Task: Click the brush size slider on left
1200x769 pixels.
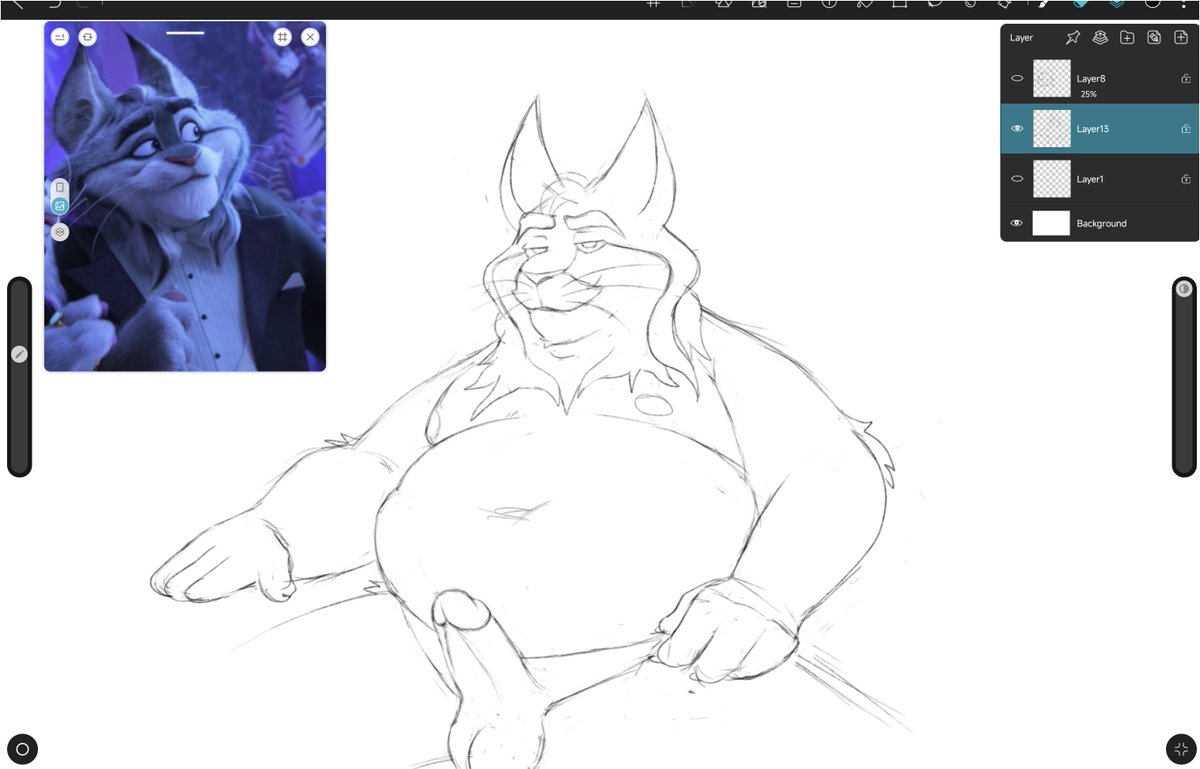Action: tap(19, 377)
